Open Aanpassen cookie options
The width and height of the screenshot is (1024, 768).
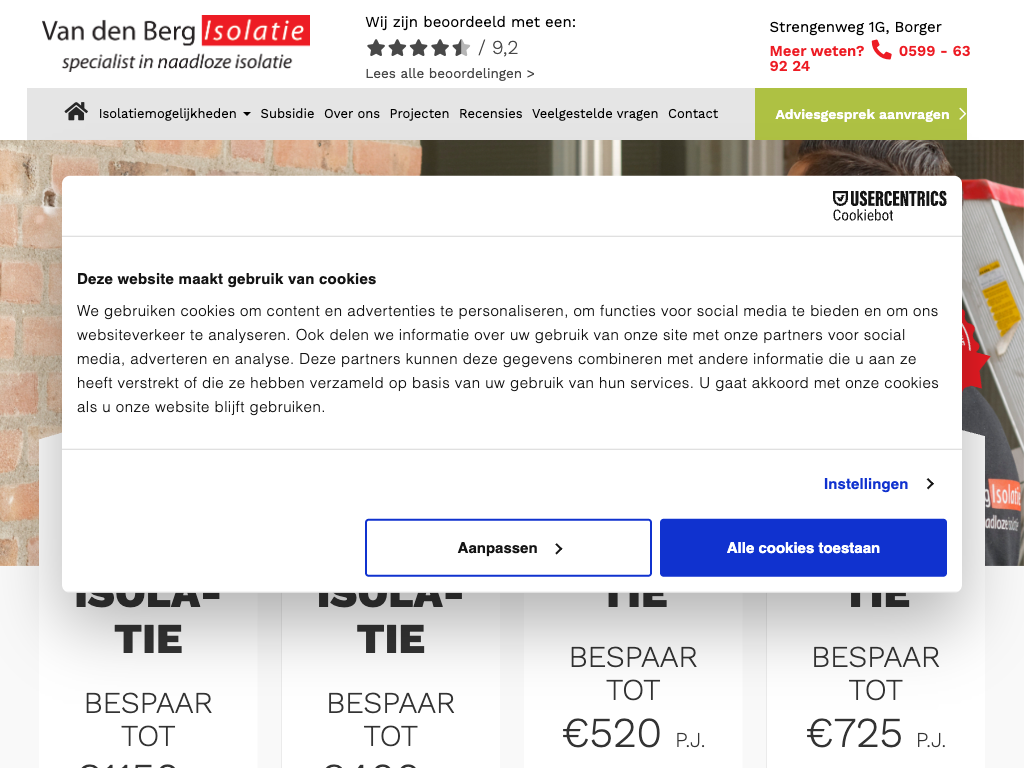(x=508, y=548)
